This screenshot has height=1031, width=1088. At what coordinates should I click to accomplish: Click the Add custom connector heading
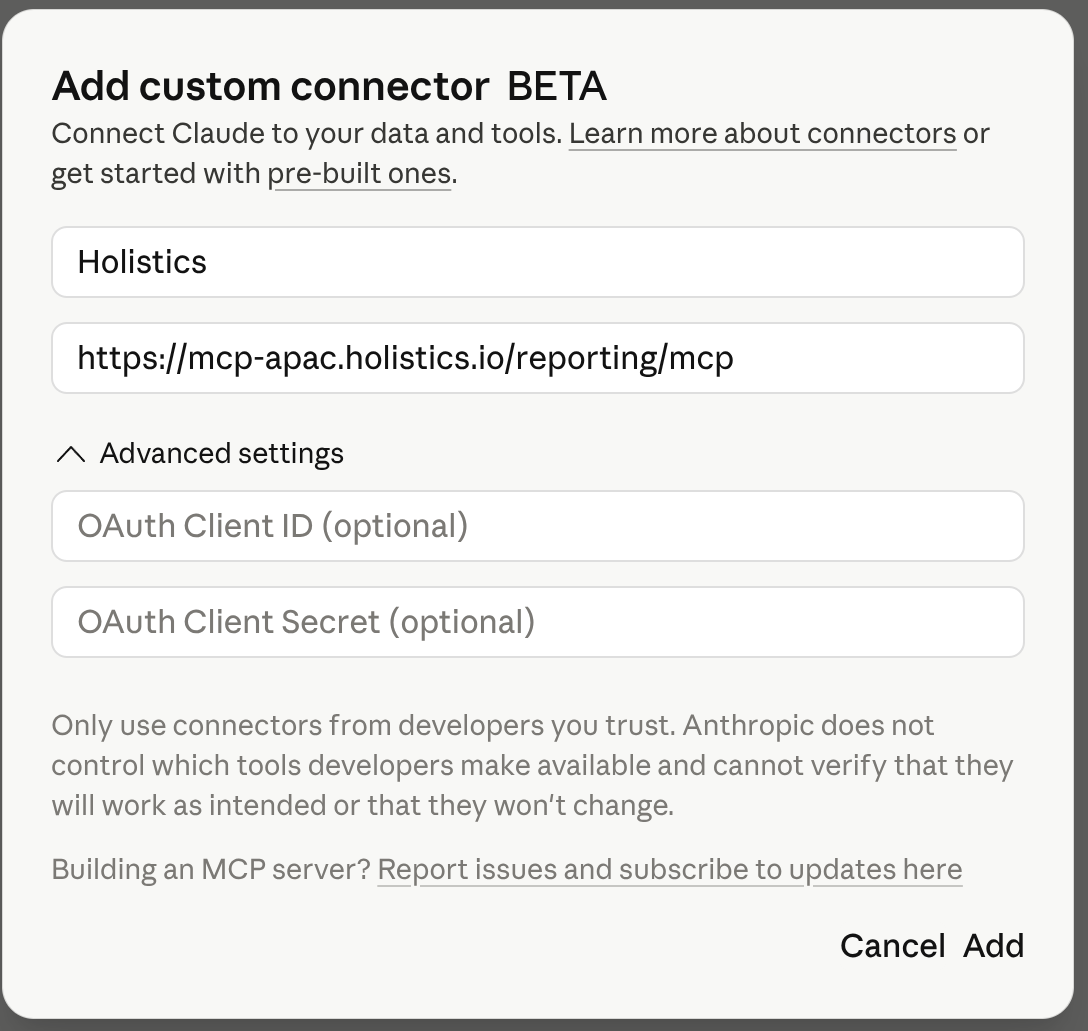point(271,87)
